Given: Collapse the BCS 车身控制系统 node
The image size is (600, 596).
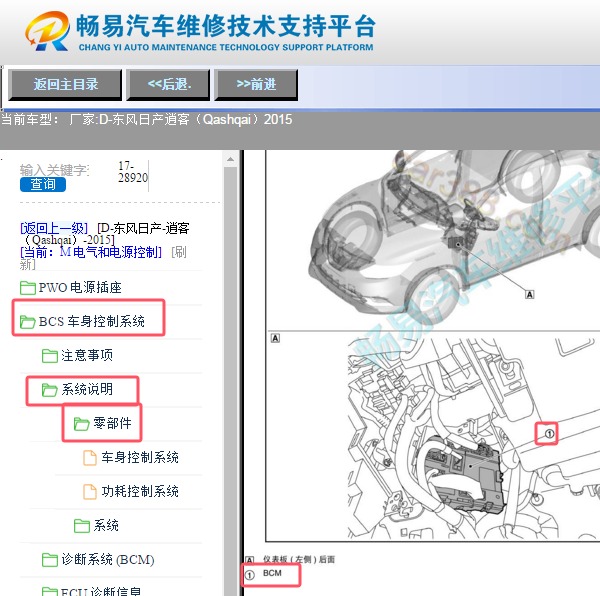Looking at the screenshot, I should 92,322.
